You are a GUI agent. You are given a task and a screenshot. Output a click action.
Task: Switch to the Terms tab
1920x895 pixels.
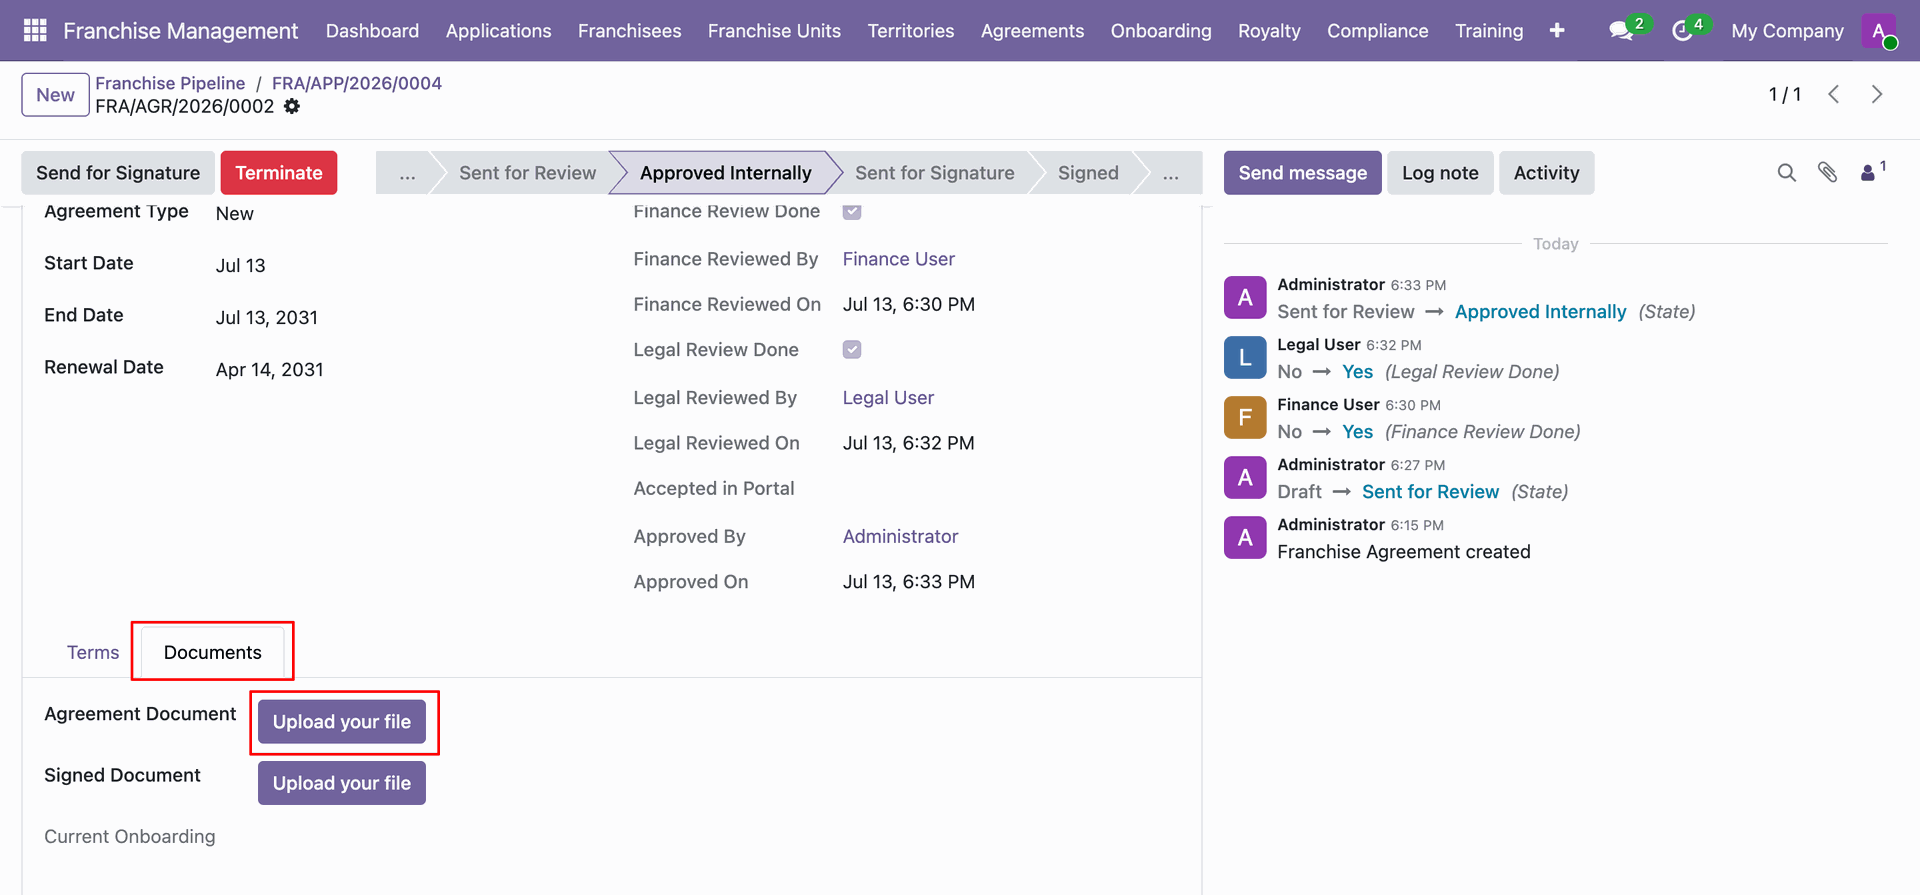[x=93, y=652]
